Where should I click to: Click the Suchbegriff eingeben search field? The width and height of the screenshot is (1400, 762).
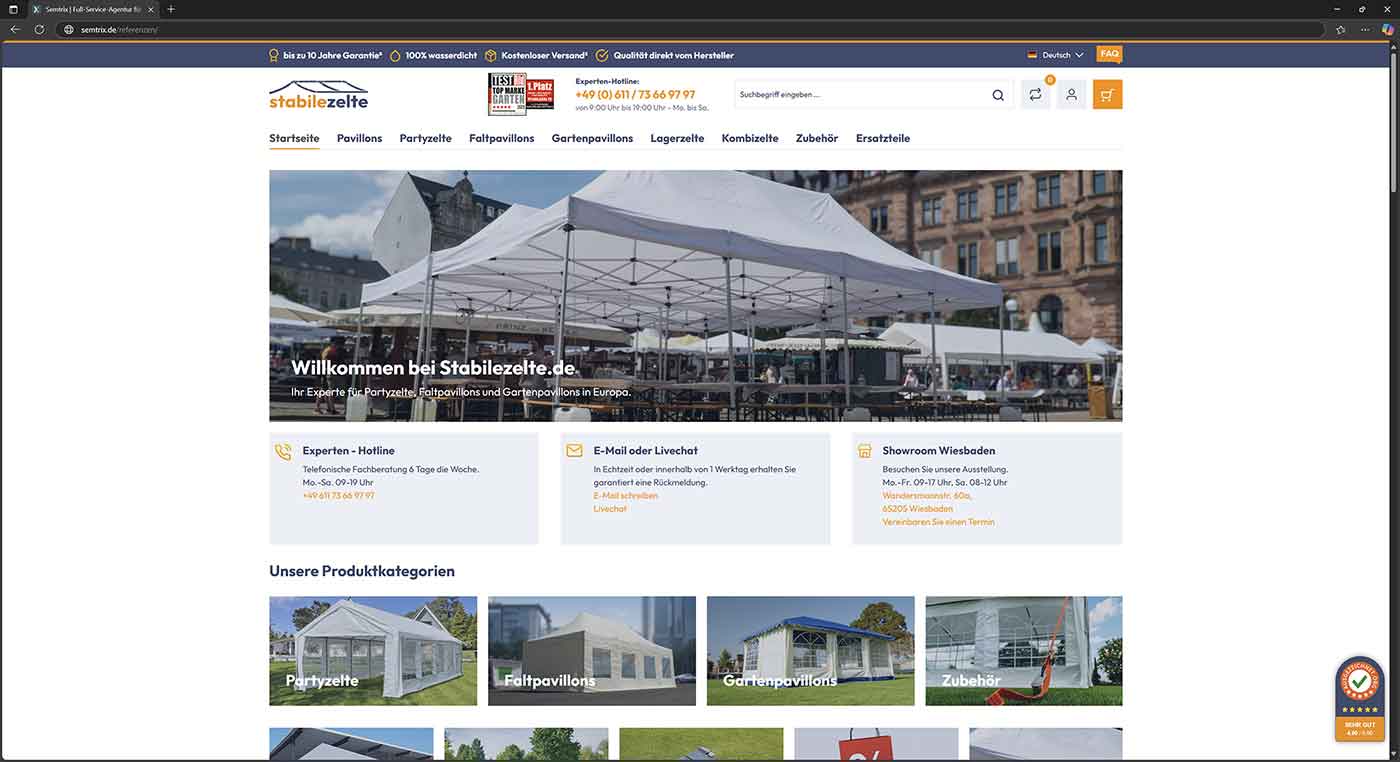point(860,95)
